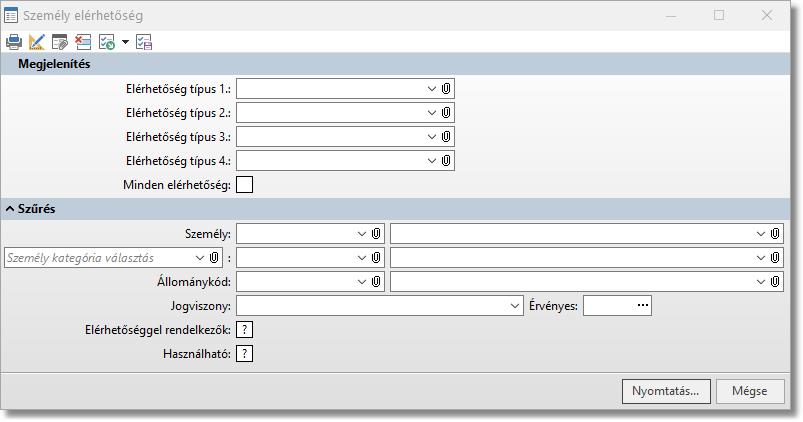Image resolution: width=803 pixels, height=422 pixels.
Task: Click the Érvényes date field ellipsis button
Action: 642,305
